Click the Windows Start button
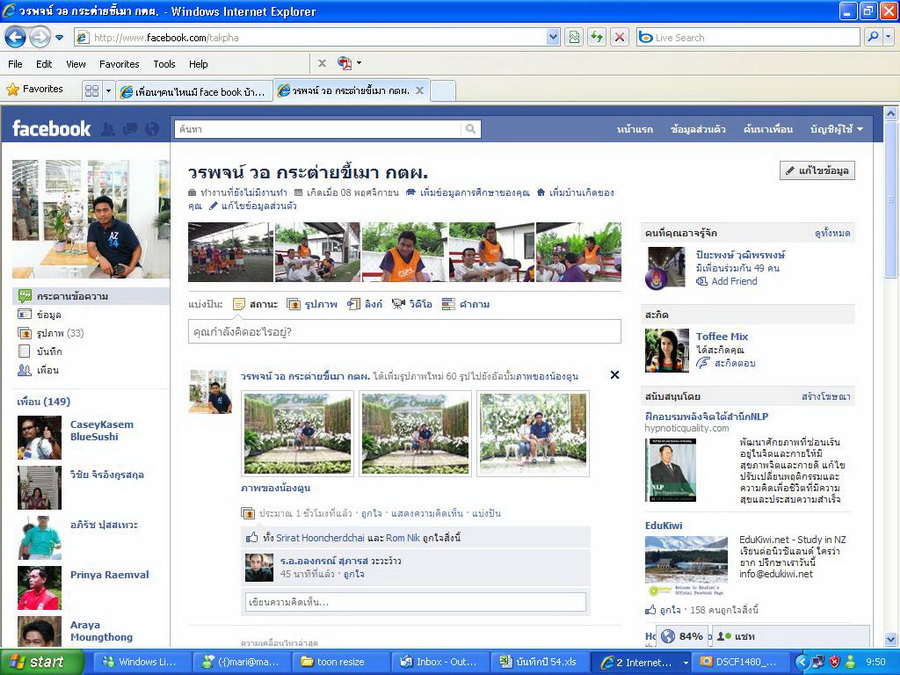Image resolution: width=900 pixels, height=675 pixels. click(36, 662)
